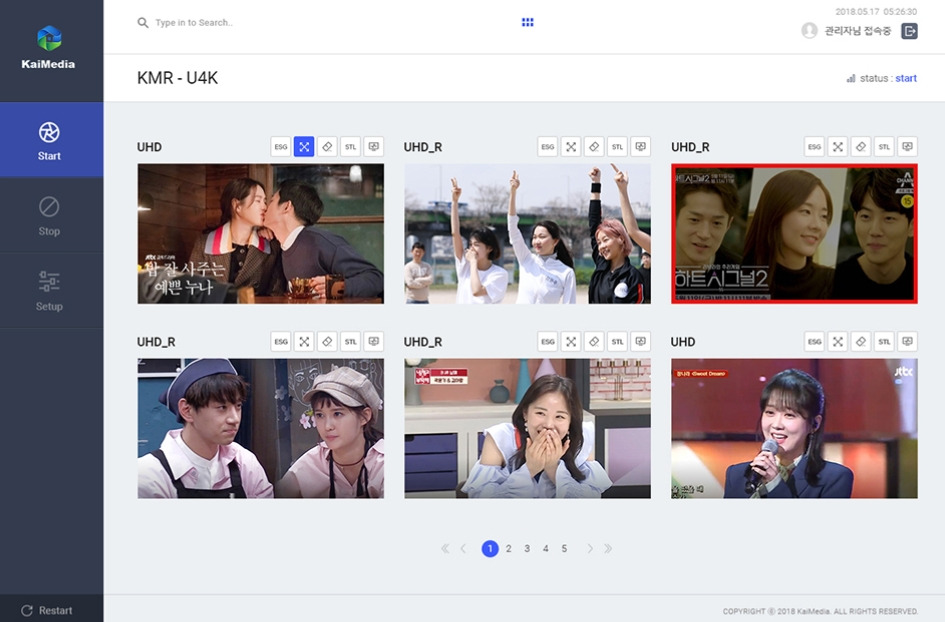Go to pagination page 4

coord(545,548)
